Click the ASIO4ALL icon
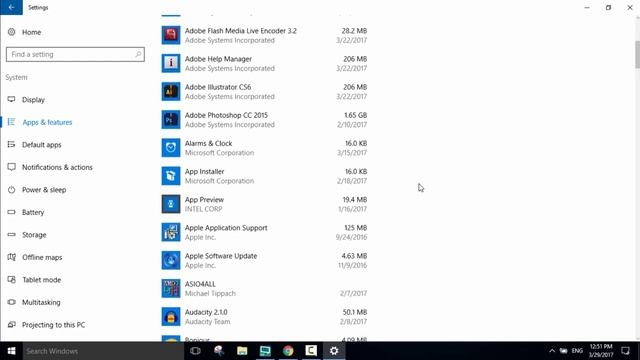The width and height of the screenshot is (640, 360). tap(171, 289)
